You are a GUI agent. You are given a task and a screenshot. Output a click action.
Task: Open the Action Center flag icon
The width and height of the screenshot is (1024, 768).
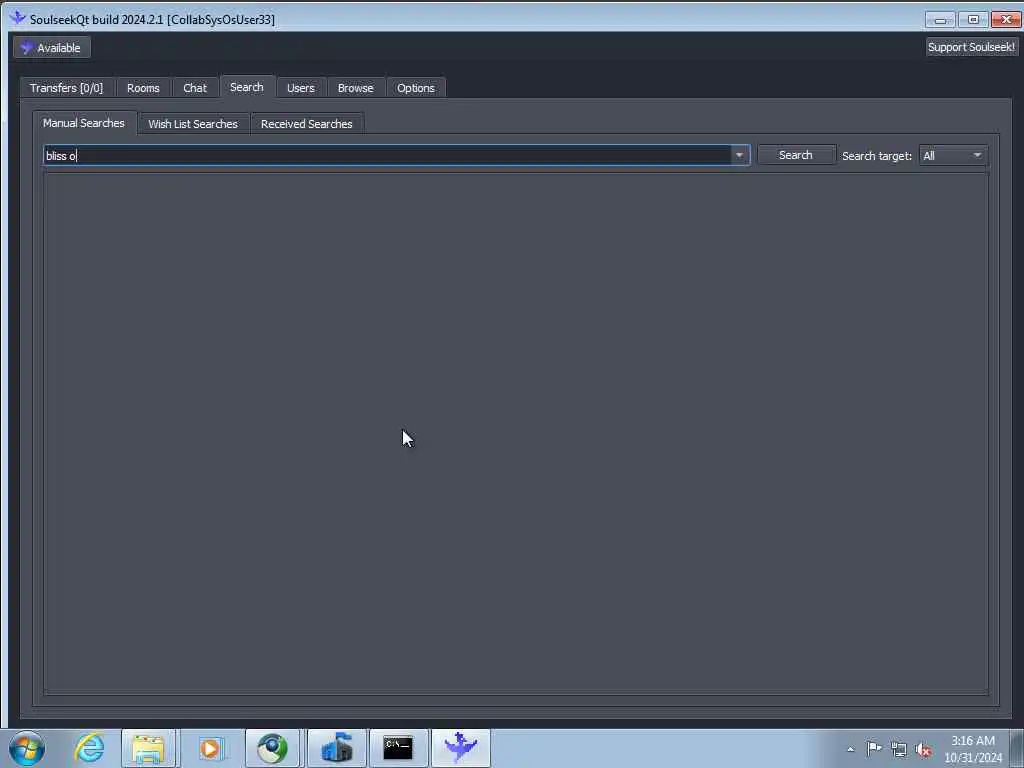coord(874,749)
